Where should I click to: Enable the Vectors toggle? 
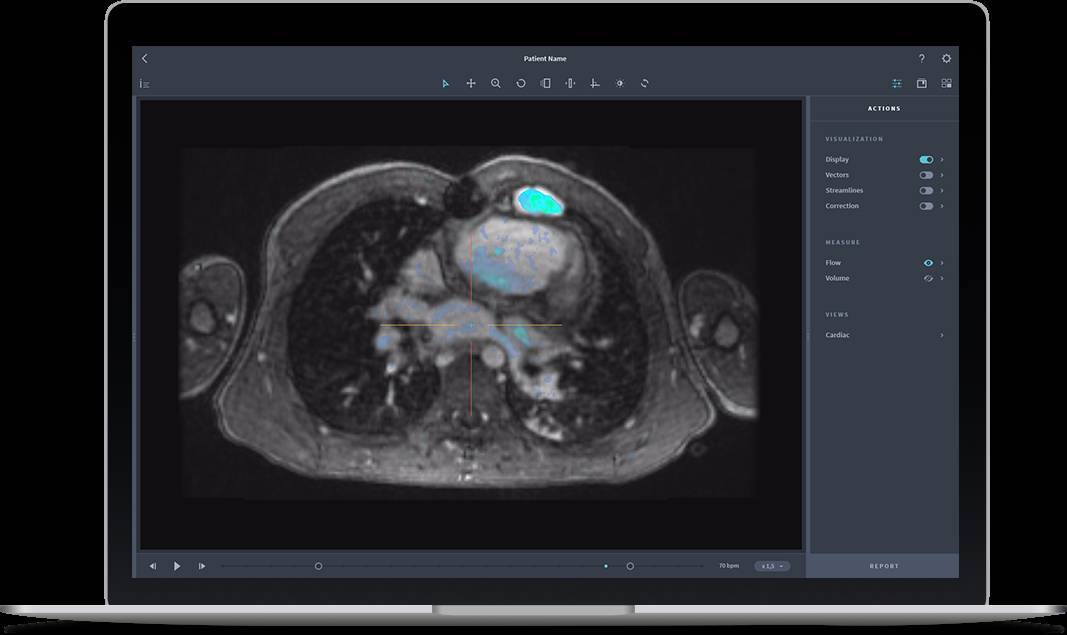pyautogui.click(x=926, y=175)
